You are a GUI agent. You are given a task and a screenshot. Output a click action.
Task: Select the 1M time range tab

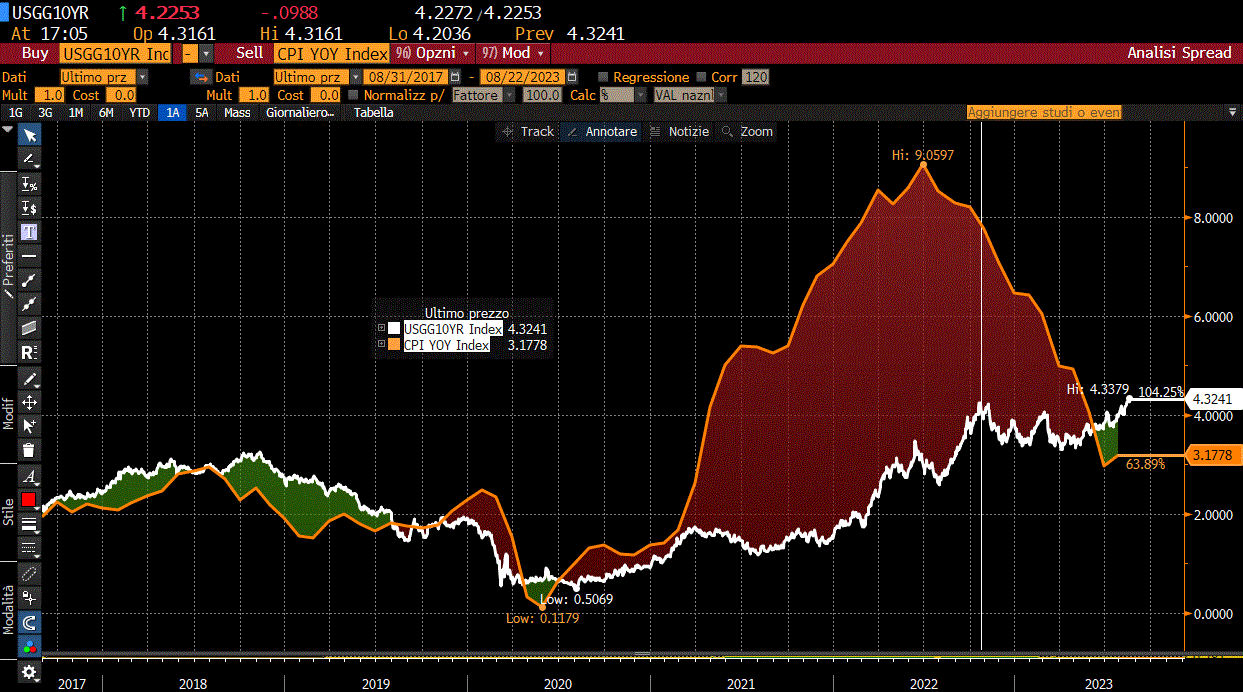76,113
